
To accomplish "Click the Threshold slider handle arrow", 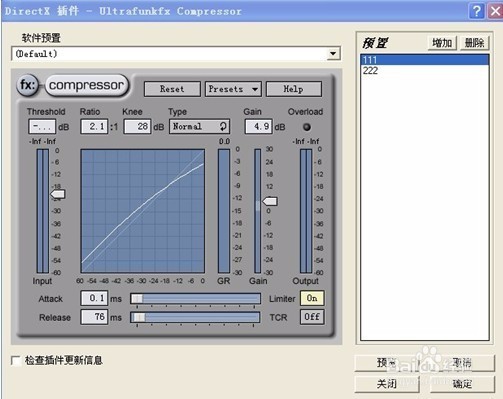I will coord(58,194).
